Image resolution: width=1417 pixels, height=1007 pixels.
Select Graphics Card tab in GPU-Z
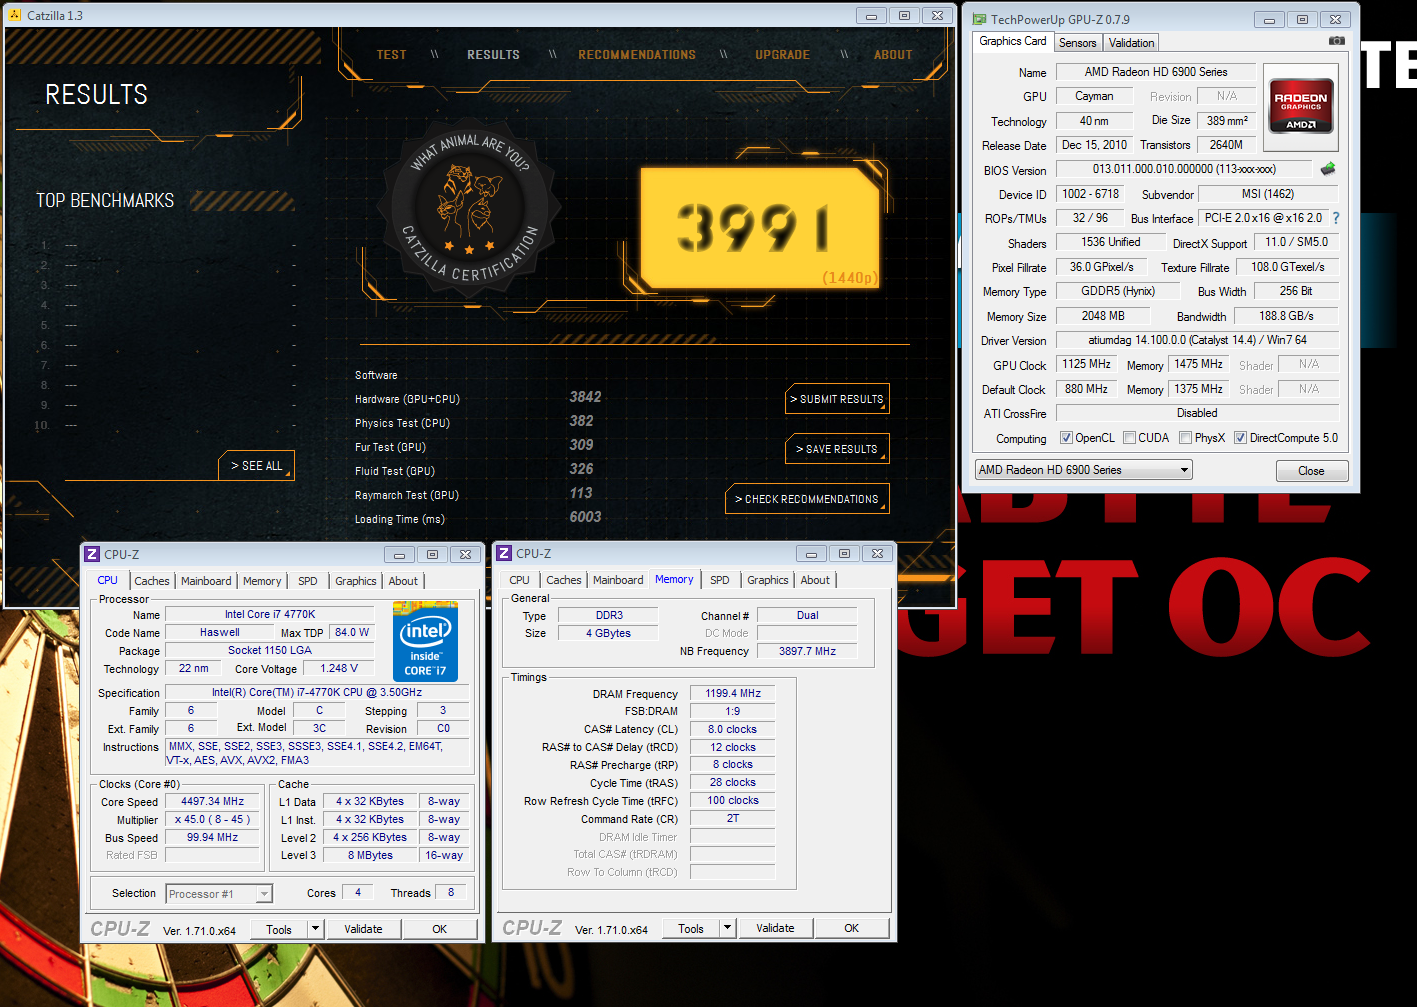(1013, 41)
